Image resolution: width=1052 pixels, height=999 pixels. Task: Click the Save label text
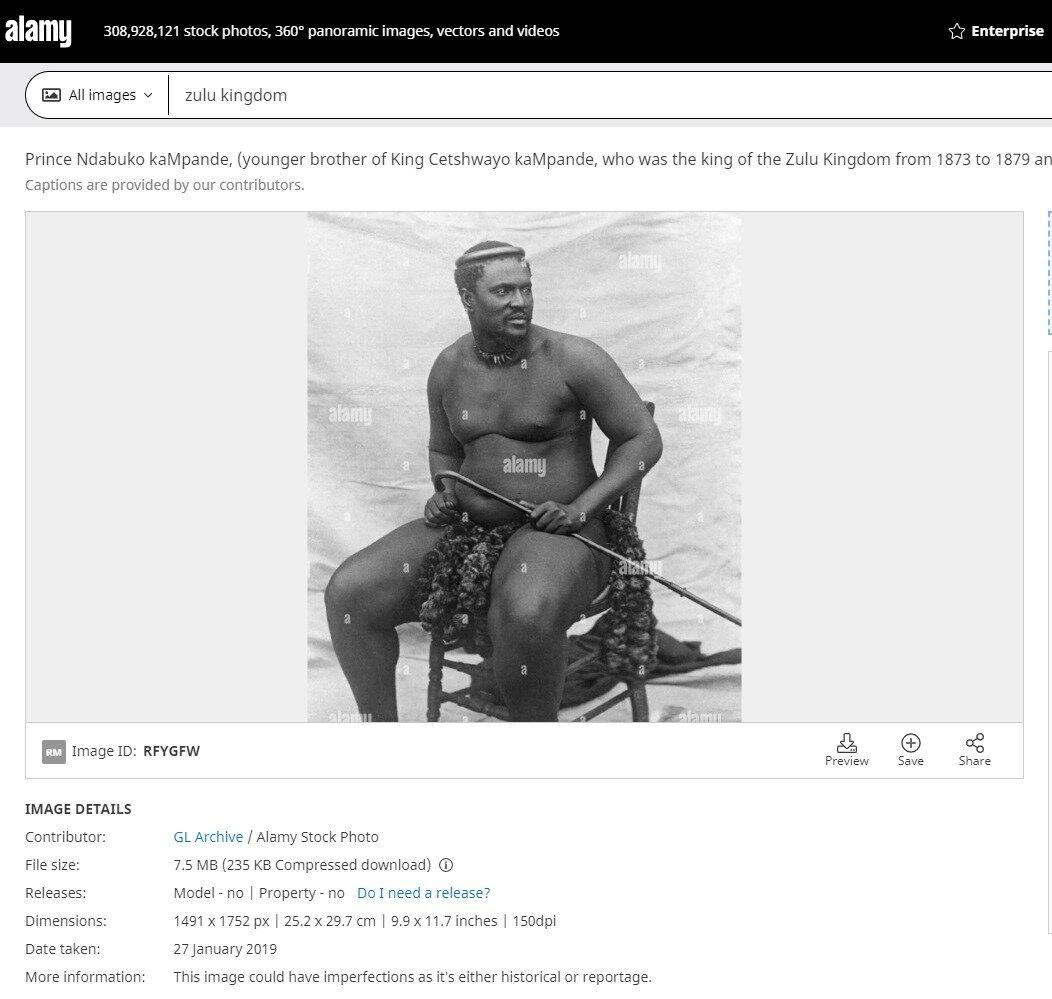910,761
